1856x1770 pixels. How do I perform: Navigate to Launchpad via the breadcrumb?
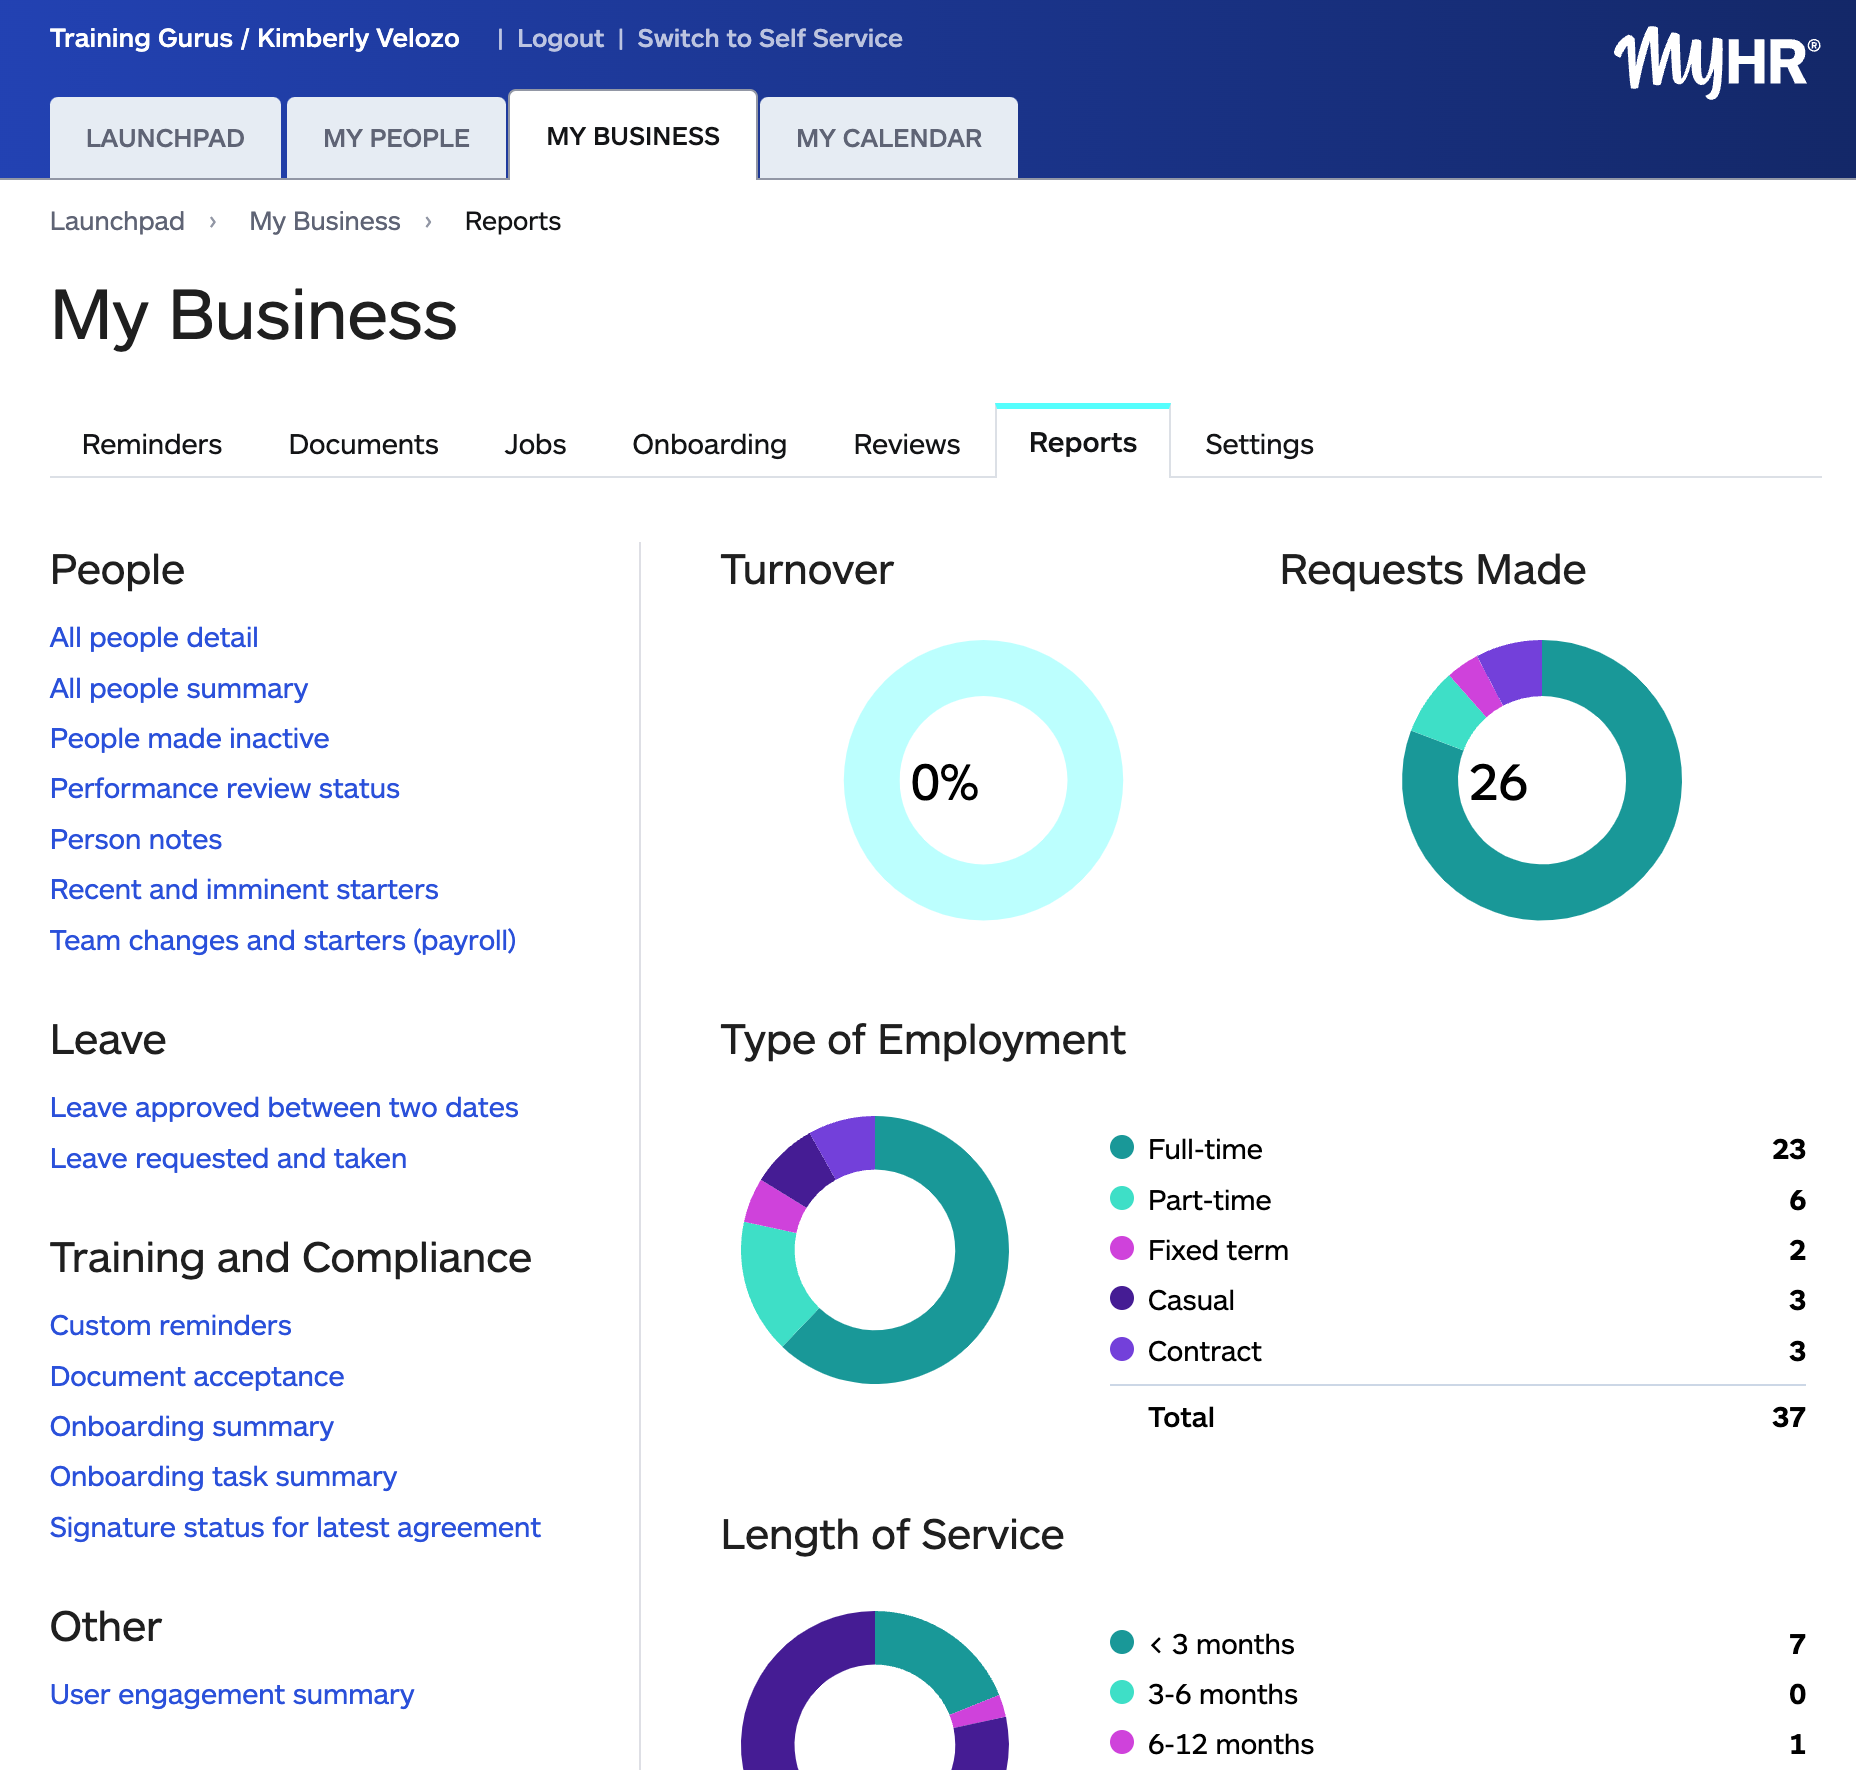pyautogui.click(x=117, y=221)
